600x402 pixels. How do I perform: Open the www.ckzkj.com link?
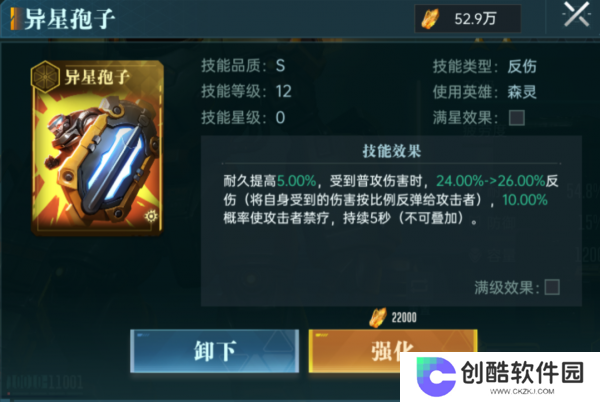pyautogui.click(x=522, y=391)
